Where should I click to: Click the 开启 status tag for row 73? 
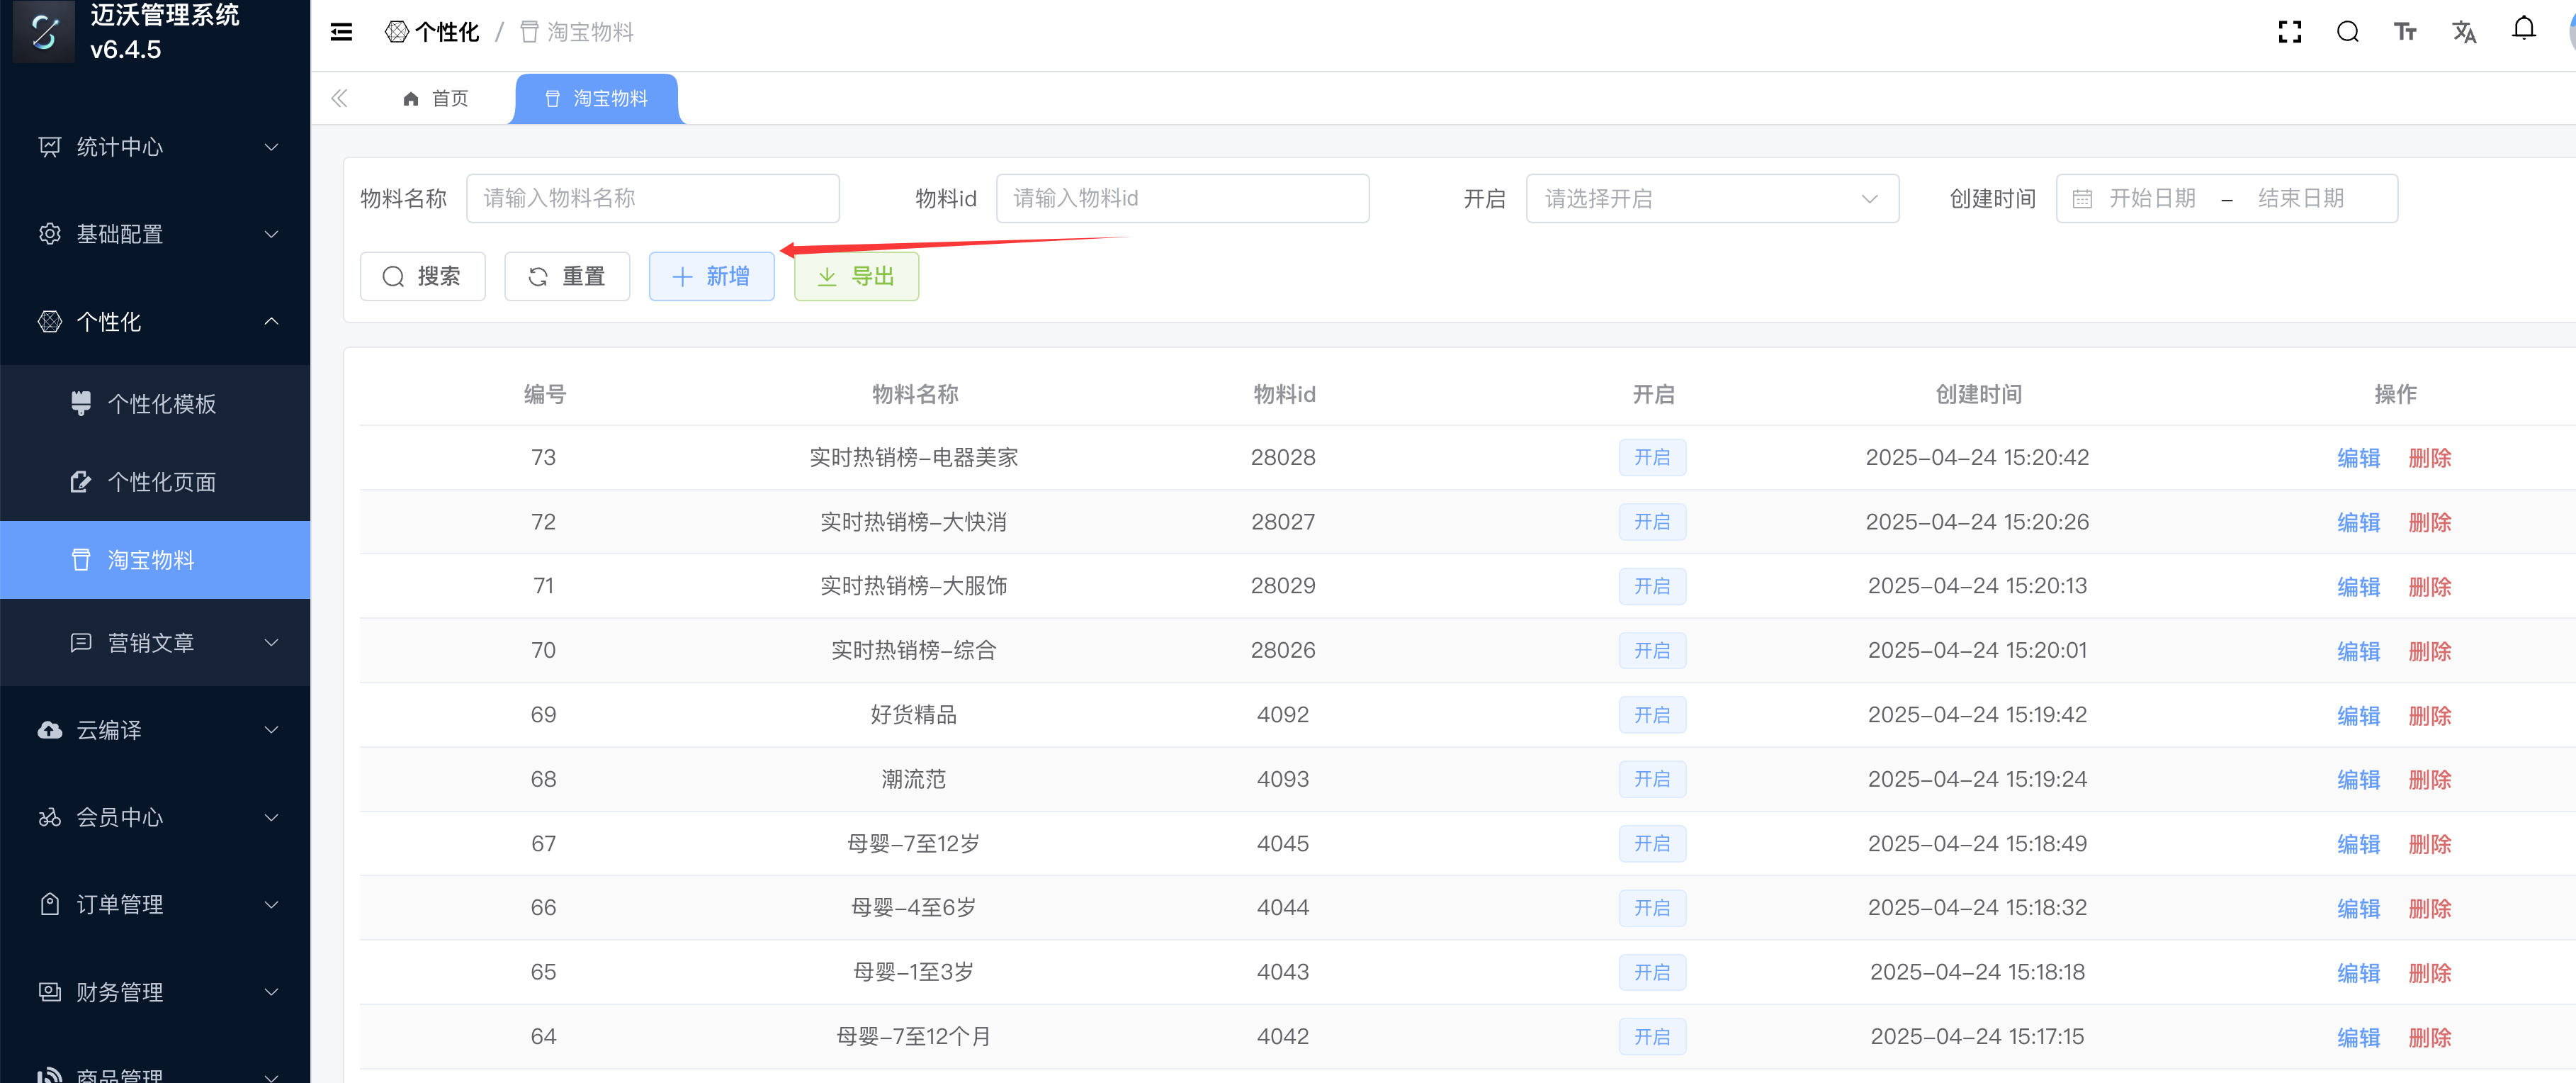1652,458
